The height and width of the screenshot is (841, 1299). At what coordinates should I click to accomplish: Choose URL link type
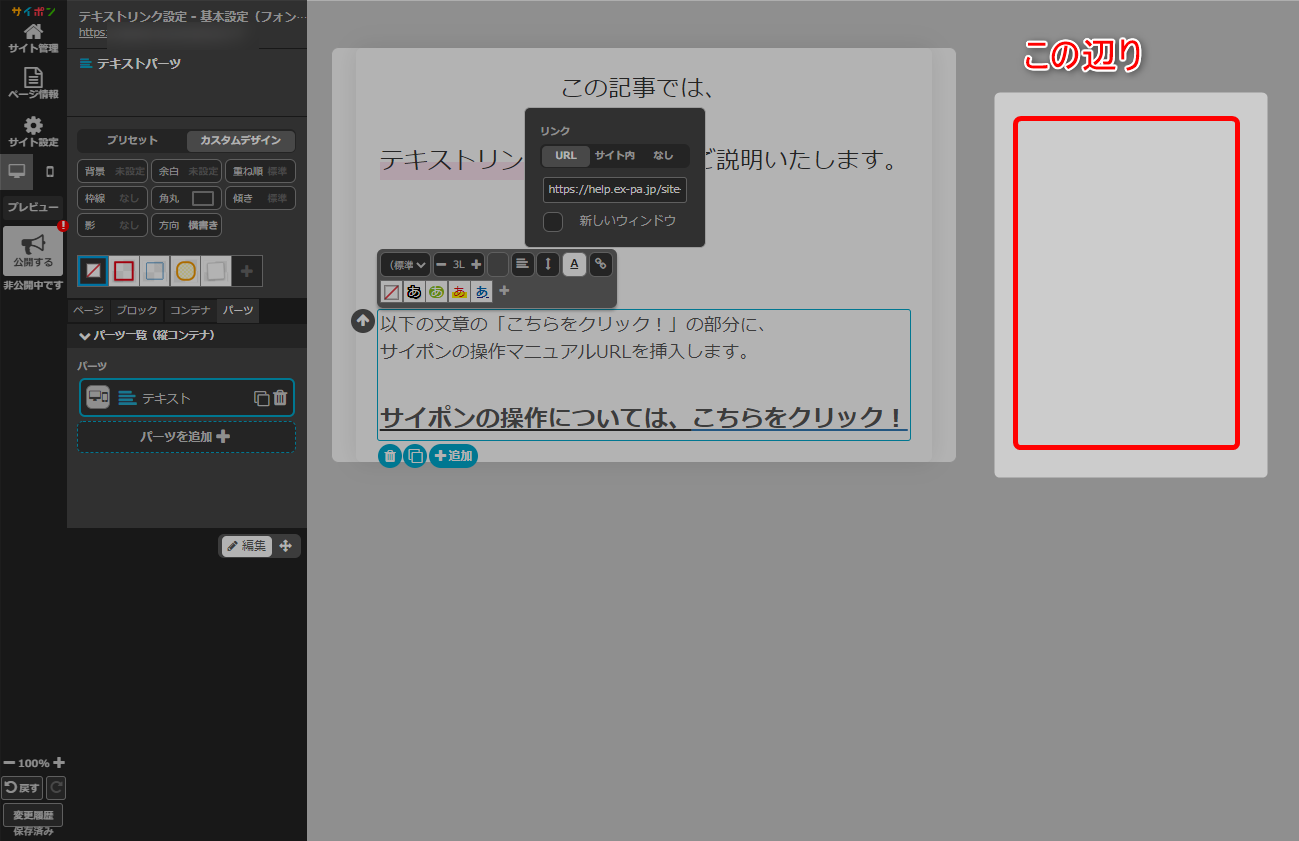pos(566,156)
